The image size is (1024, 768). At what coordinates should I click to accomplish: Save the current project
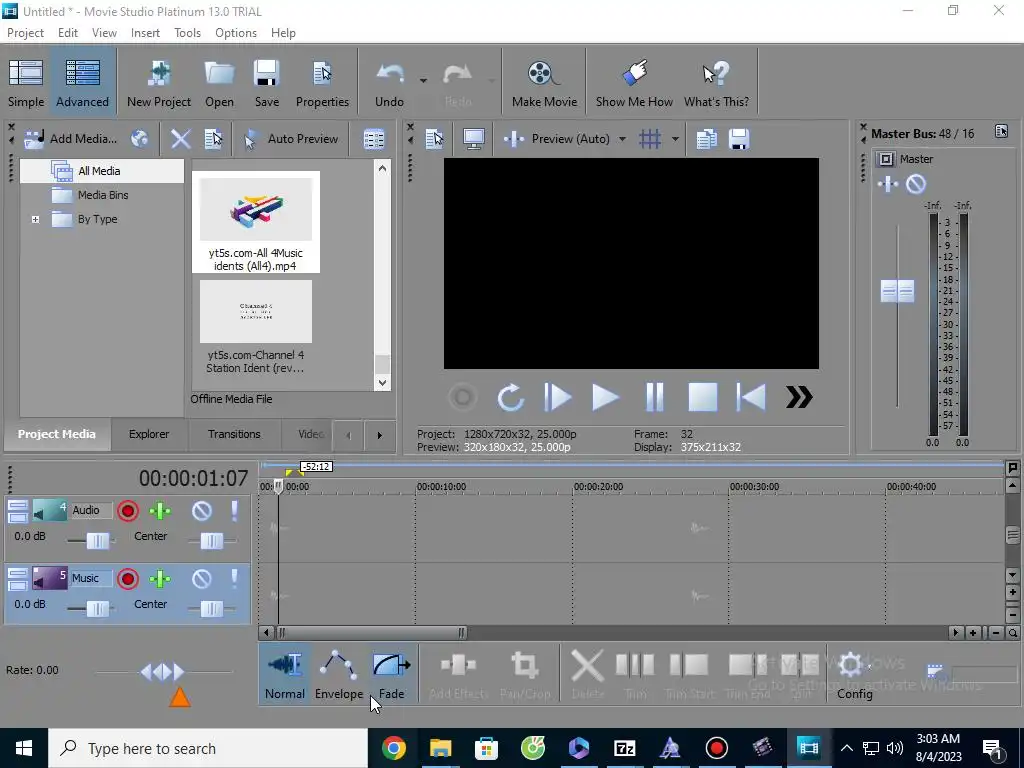[x=266, y=83]
